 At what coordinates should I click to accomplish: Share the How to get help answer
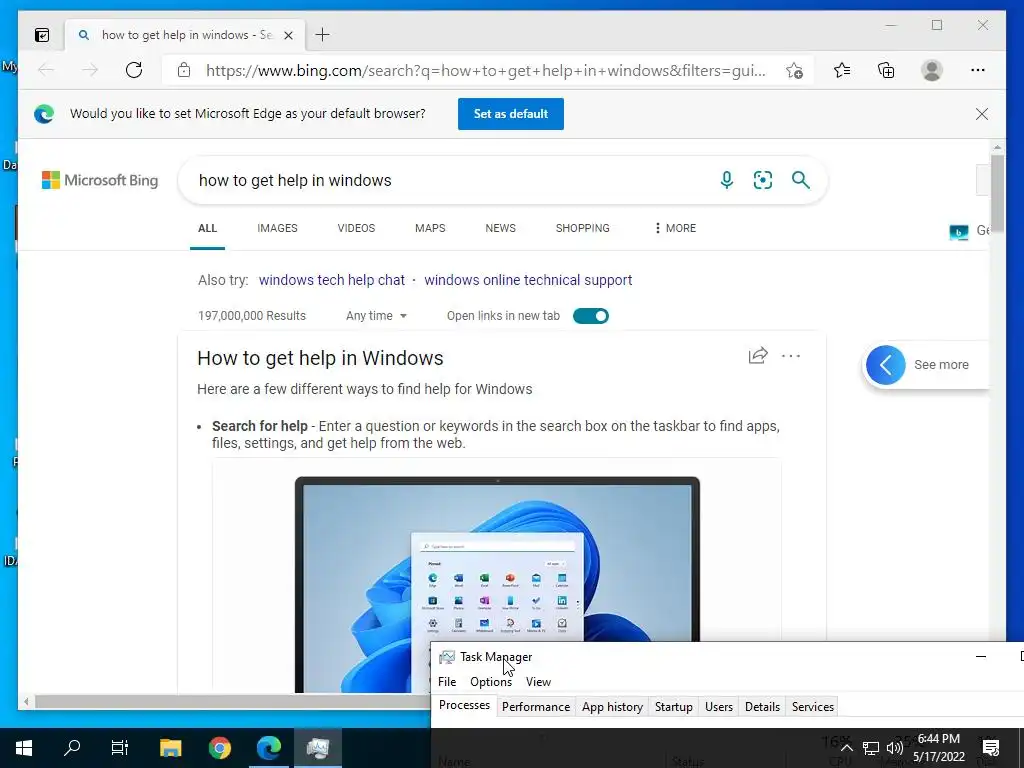pos(758,355)
